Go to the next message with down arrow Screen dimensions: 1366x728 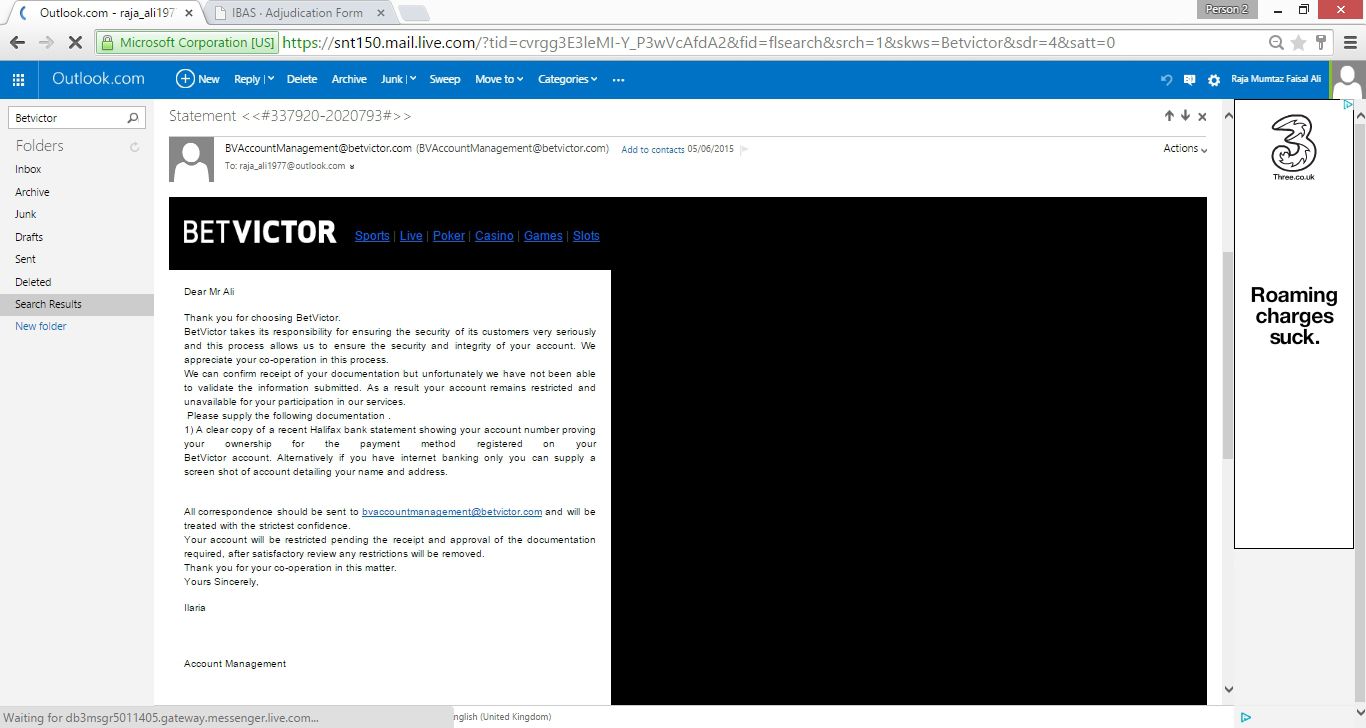1185,116
